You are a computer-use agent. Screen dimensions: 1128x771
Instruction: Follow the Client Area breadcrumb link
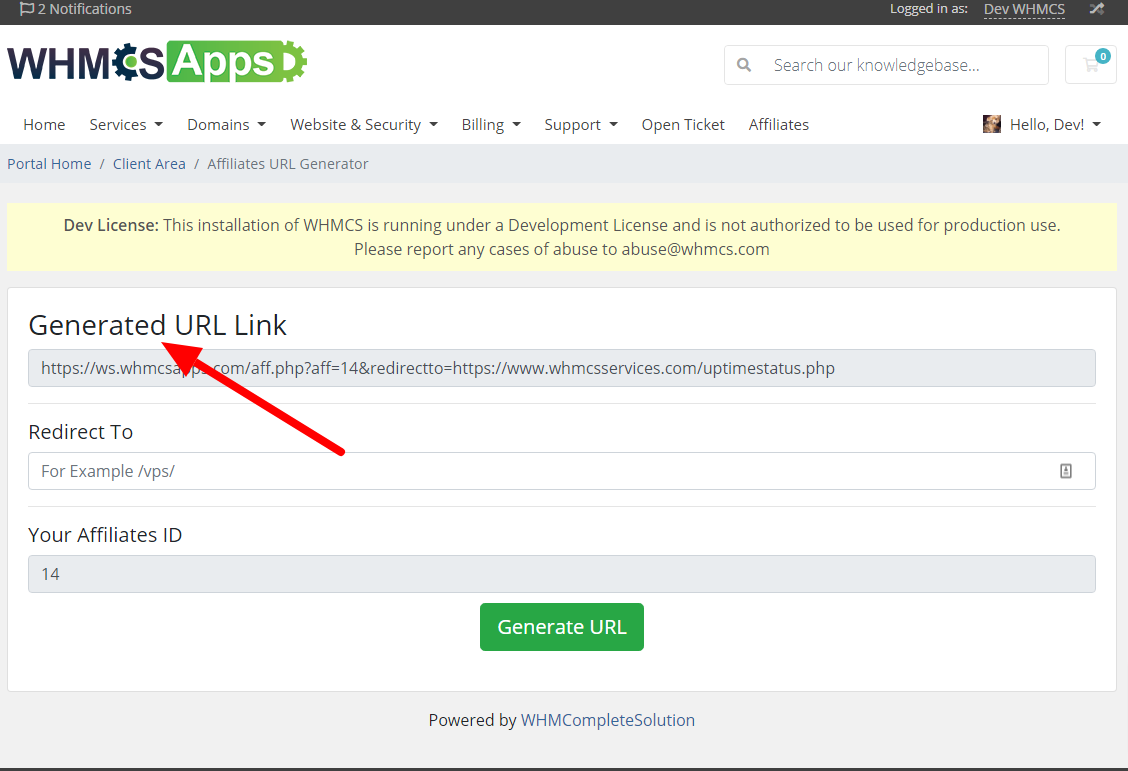point(149,164)
